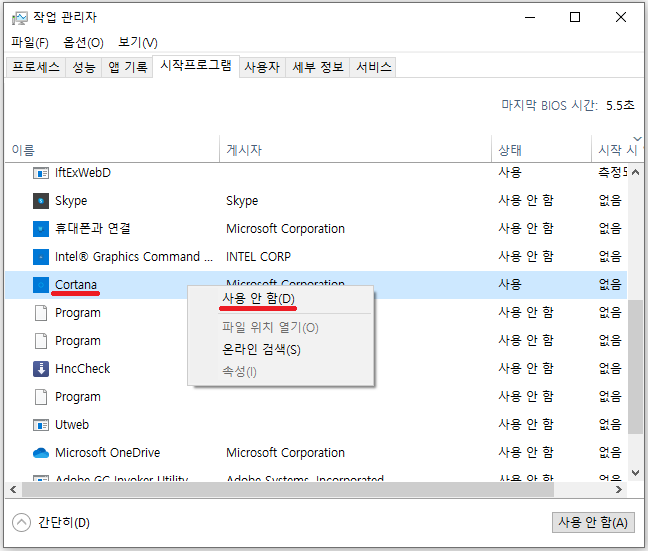
Task: Click the Microsoft OneDrive cloud icon
Action: tap(40, 453)
